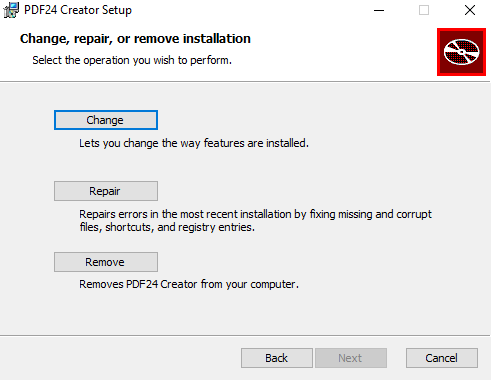Click the 'Change, repair, or remove installation' heading

pos(135,39)
